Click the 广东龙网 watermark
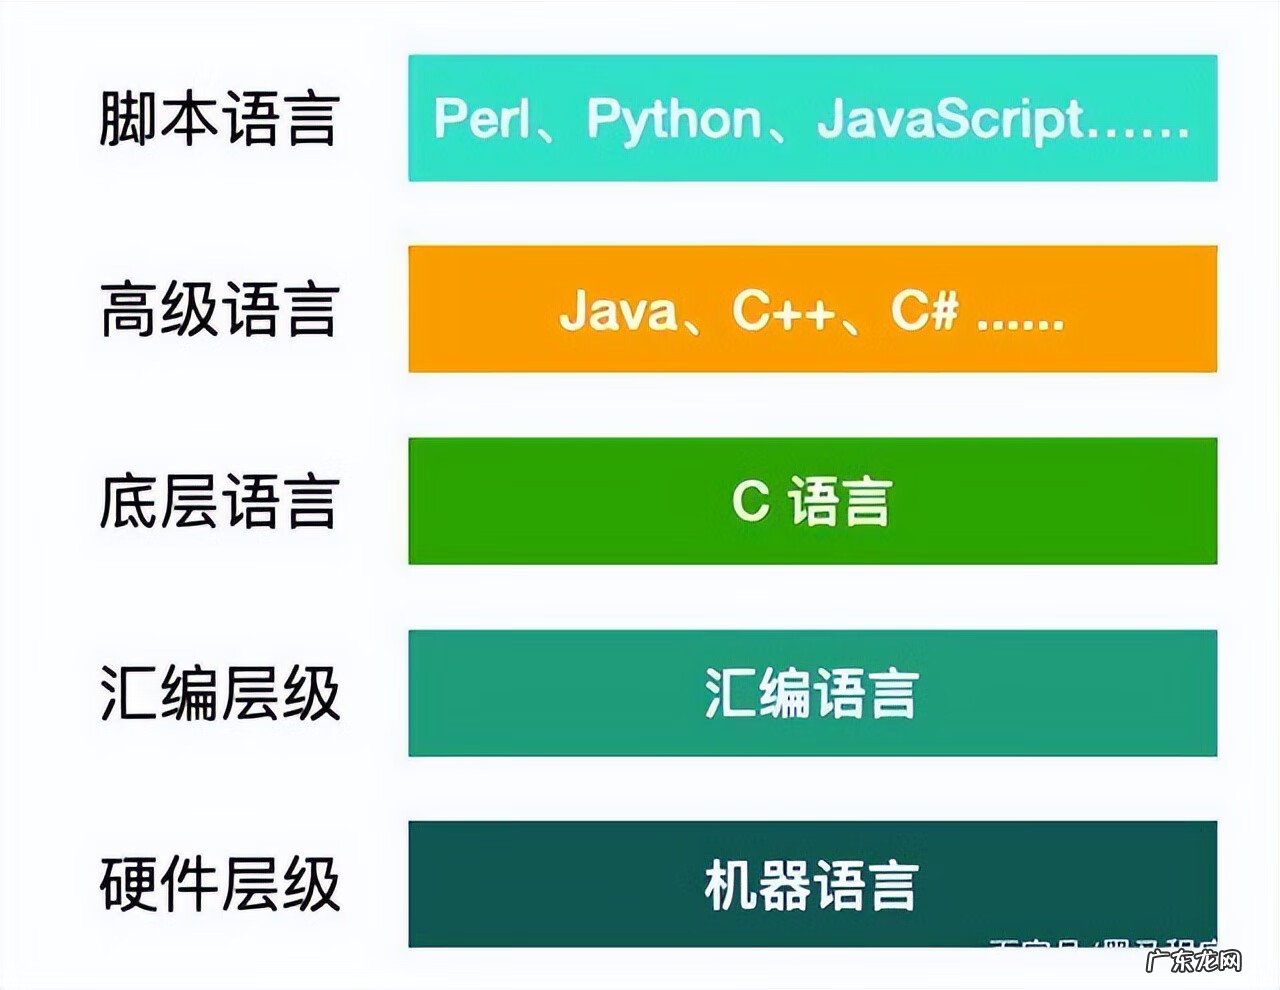Viewport: 1280px width, 990px height. [1193, 963]
